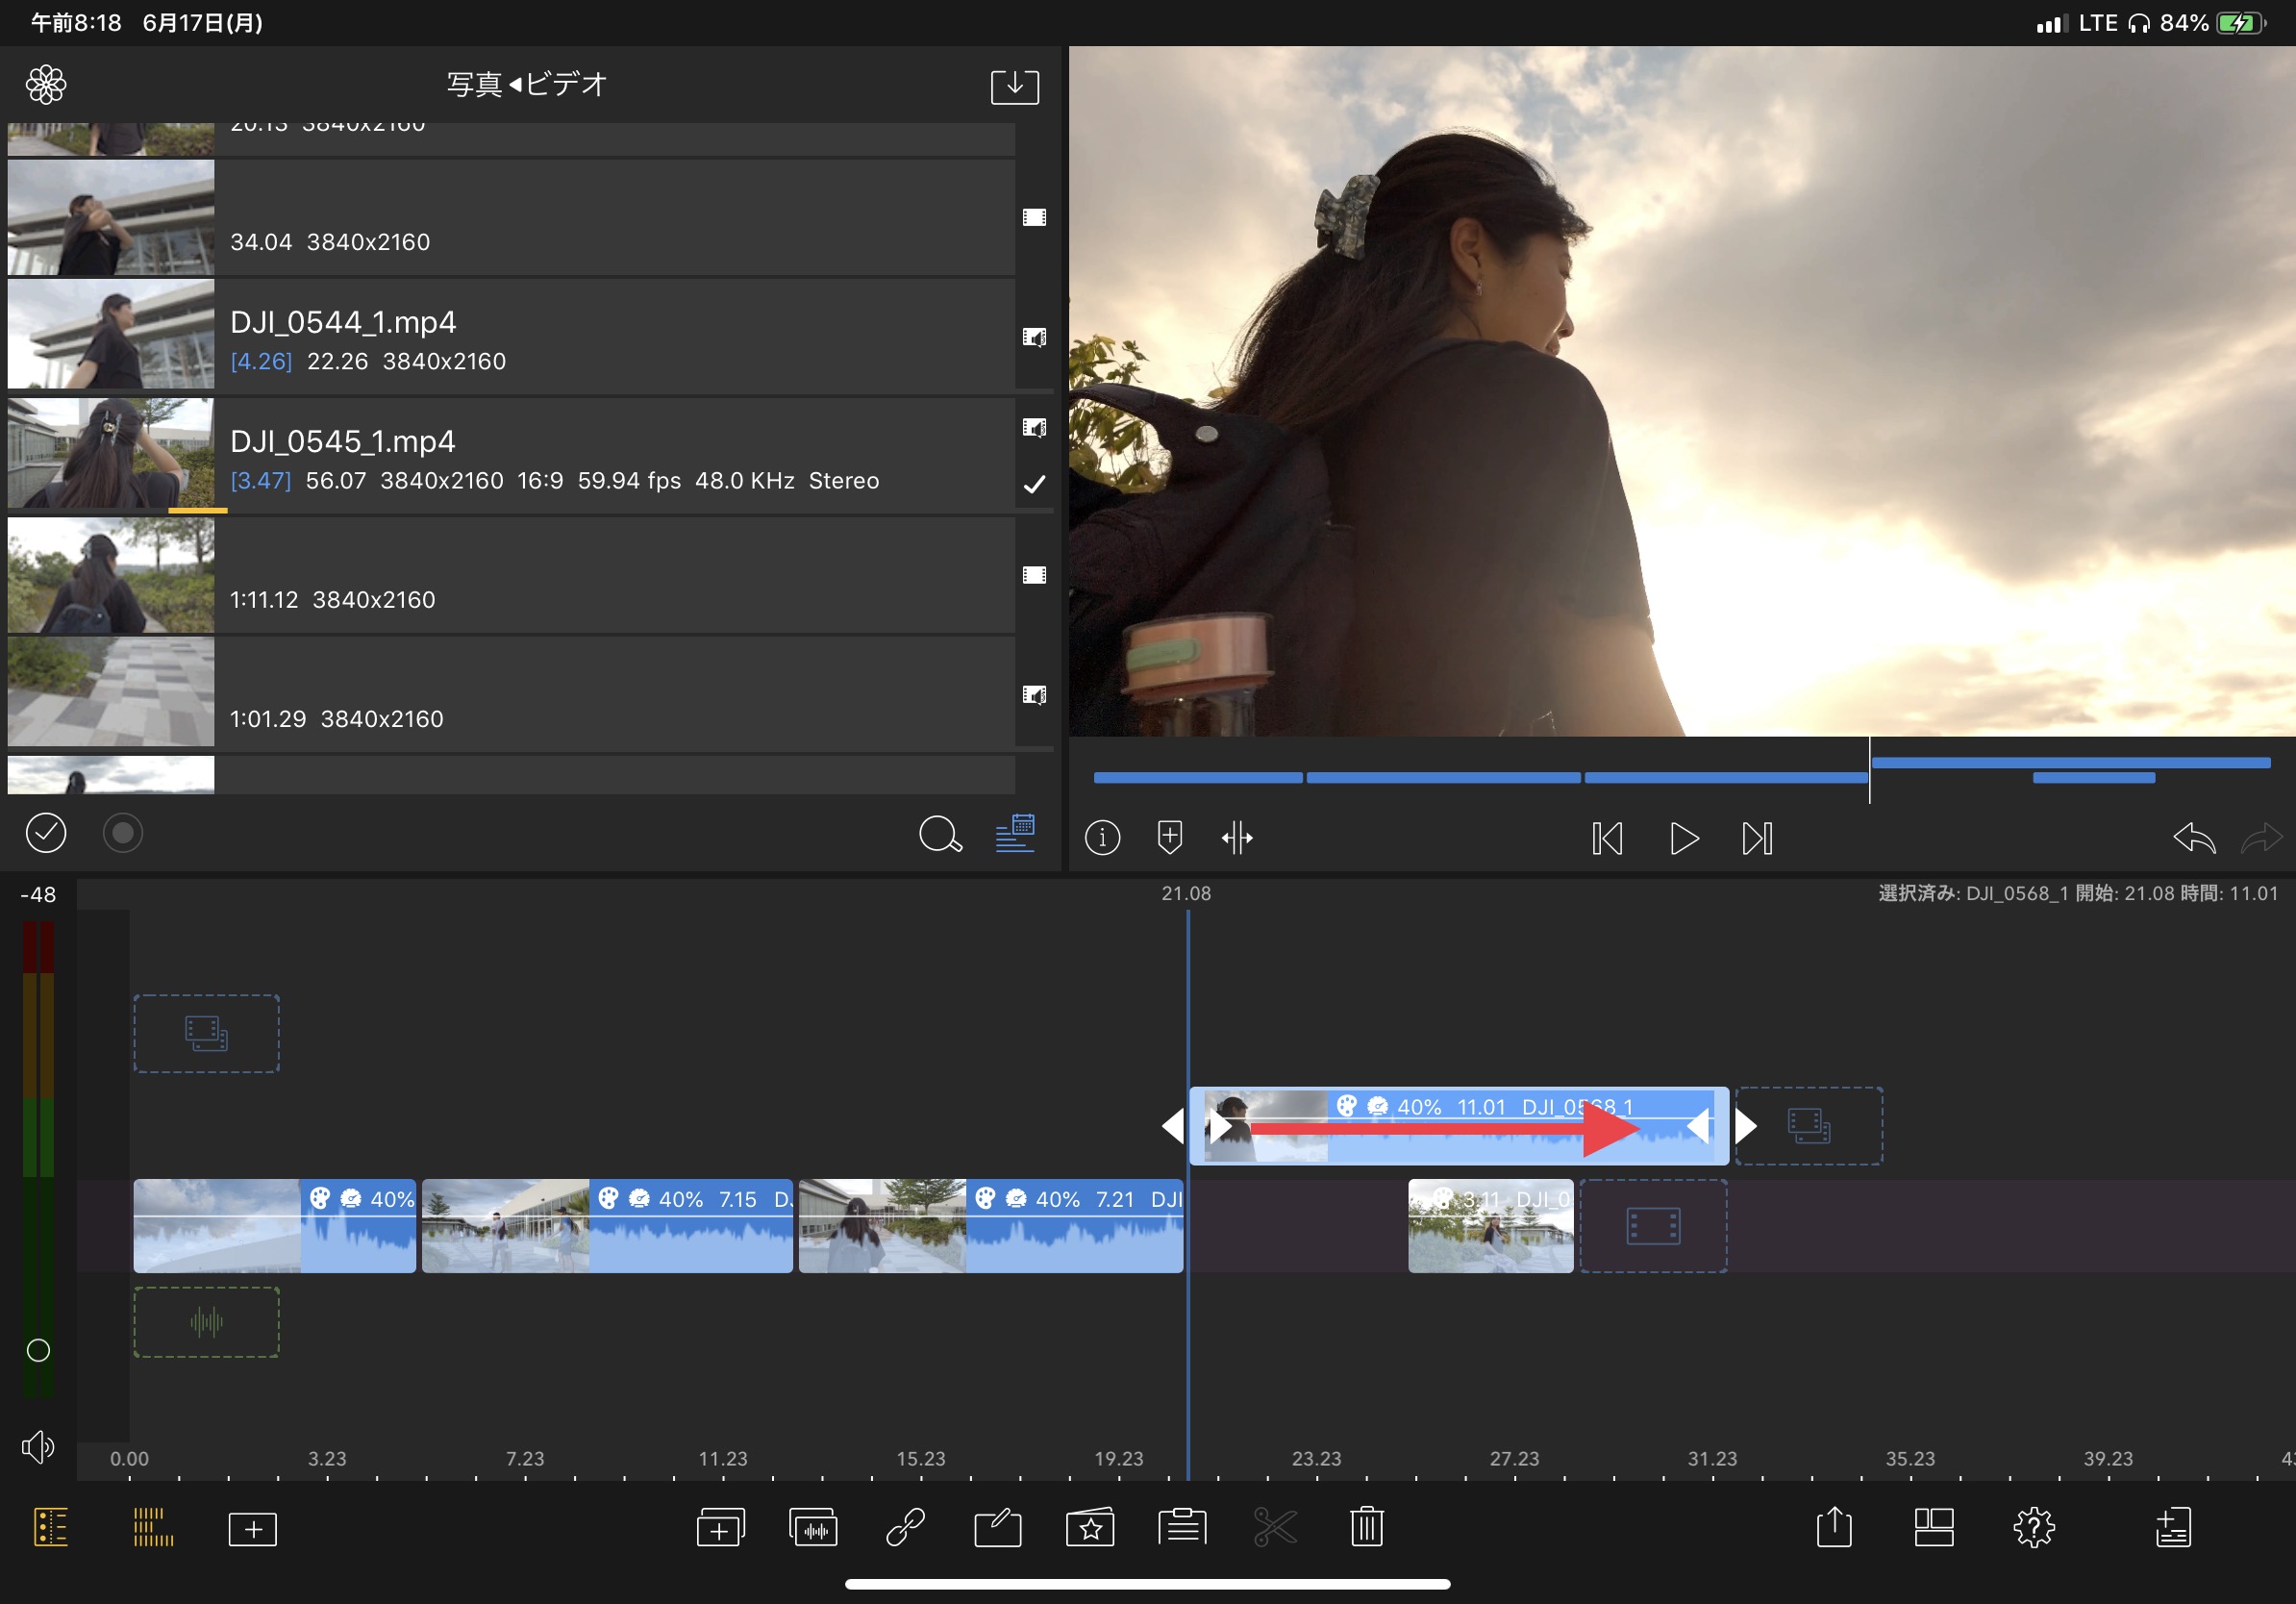Toggle the circled checkmark select button

(x=46, y=832)
